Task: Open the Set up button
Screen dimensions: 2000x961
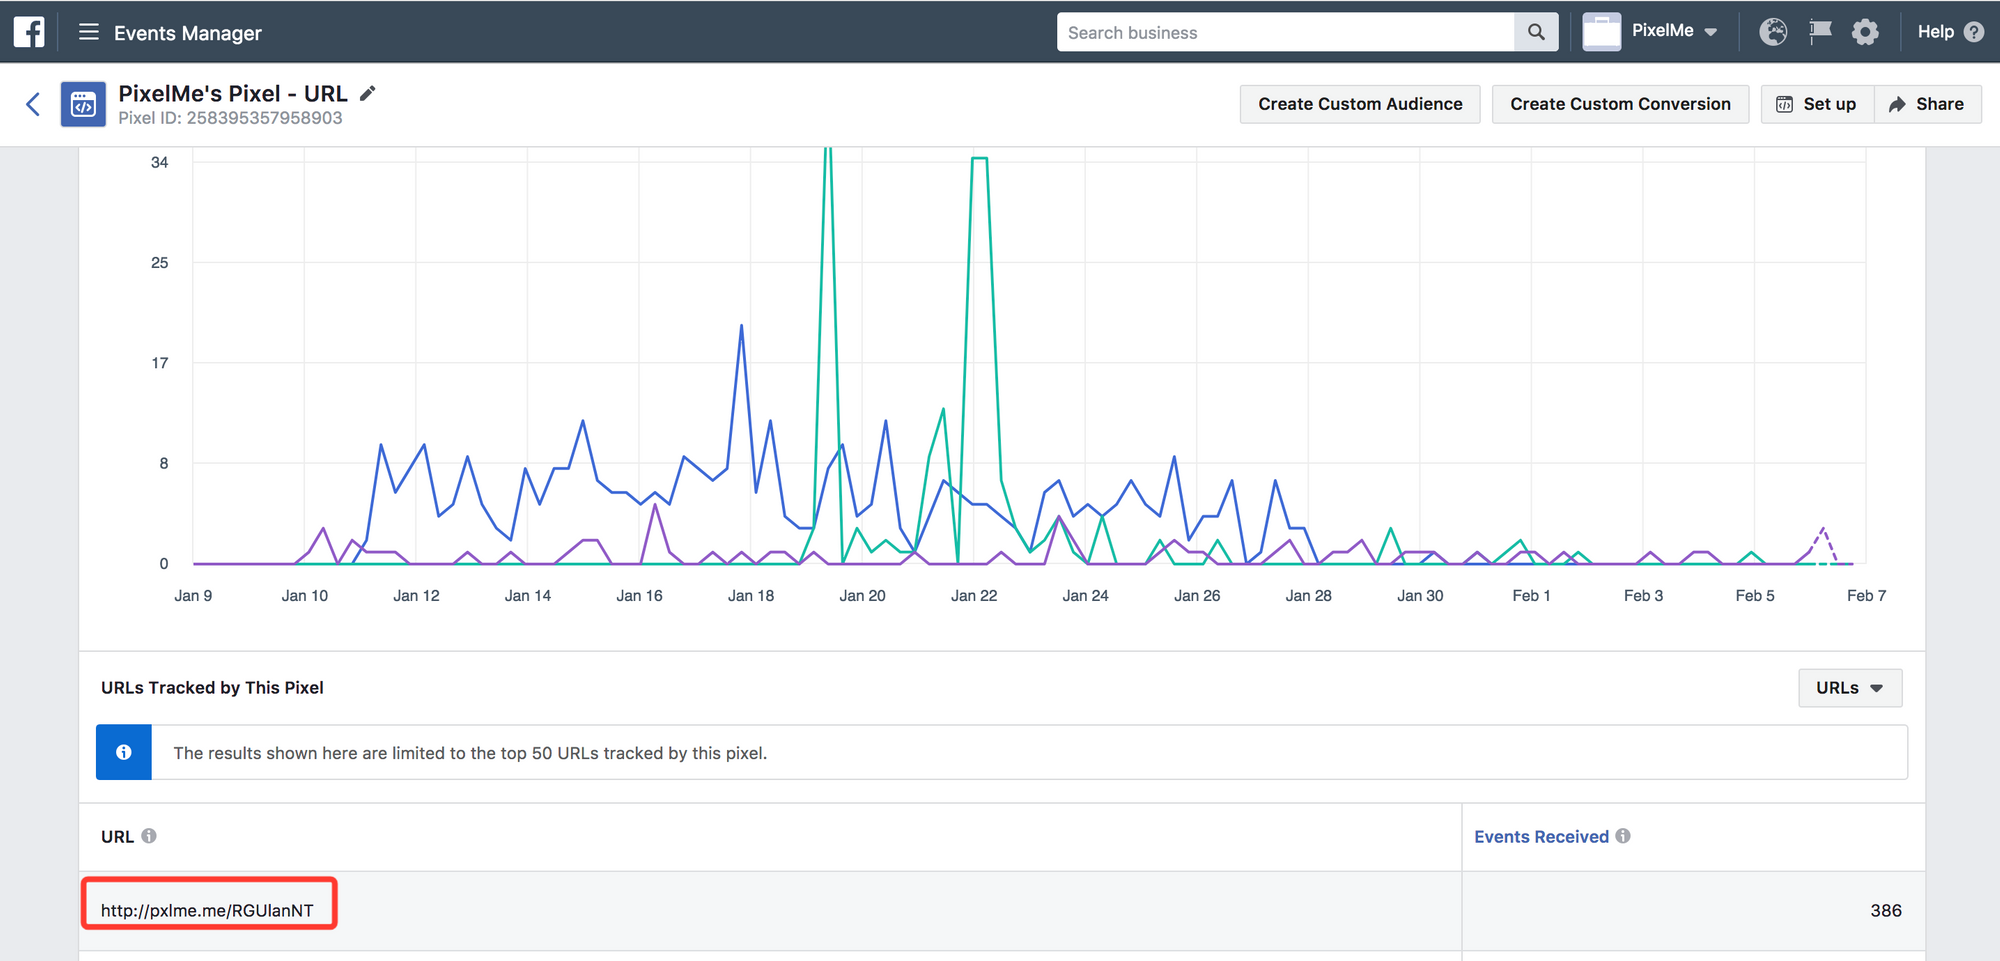Action: pos(1817,104)
